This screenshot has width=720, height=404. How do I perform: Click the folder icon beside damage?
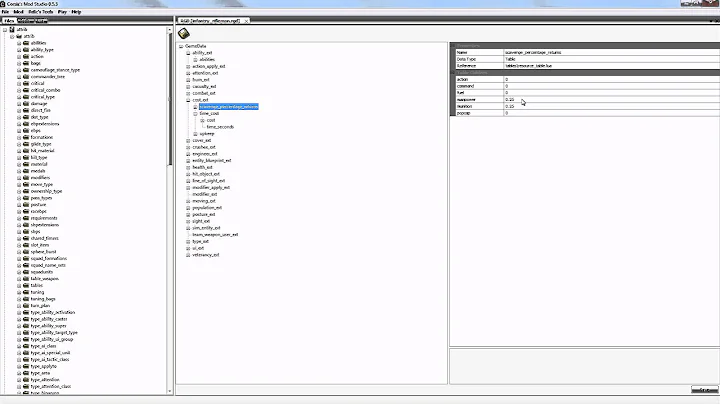pos(26,103)
